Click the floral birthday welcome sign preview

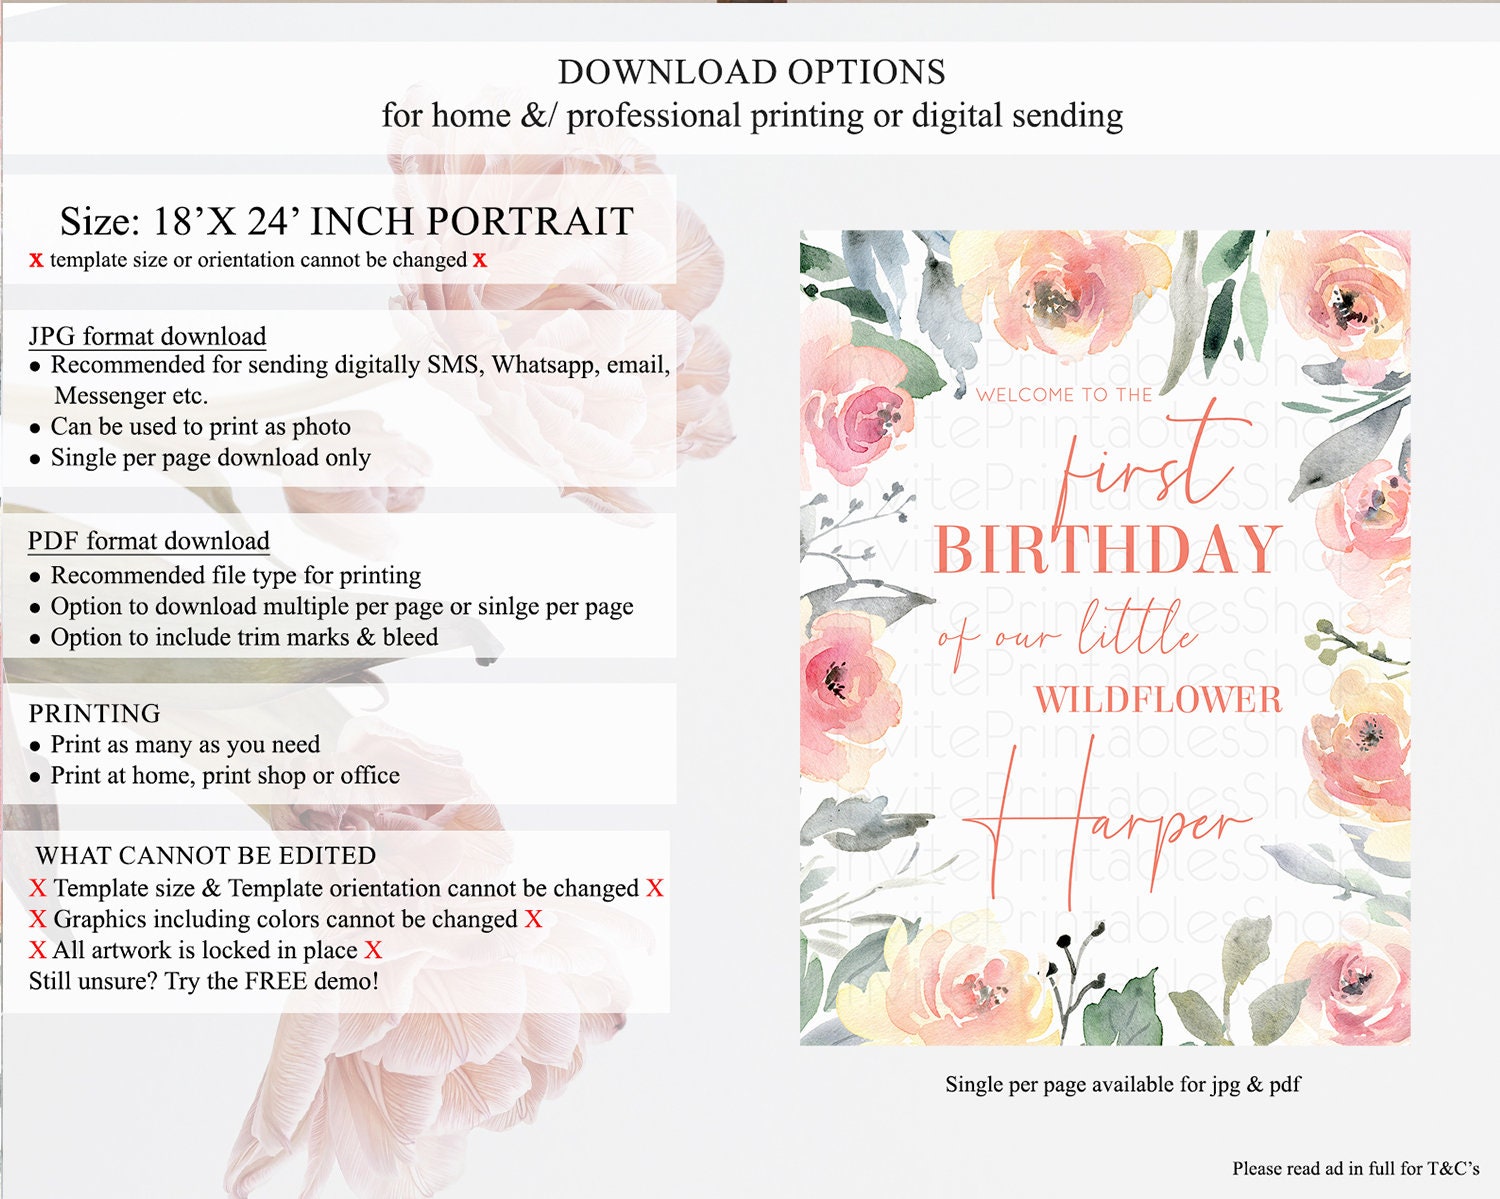click(x=1105, y=638)
